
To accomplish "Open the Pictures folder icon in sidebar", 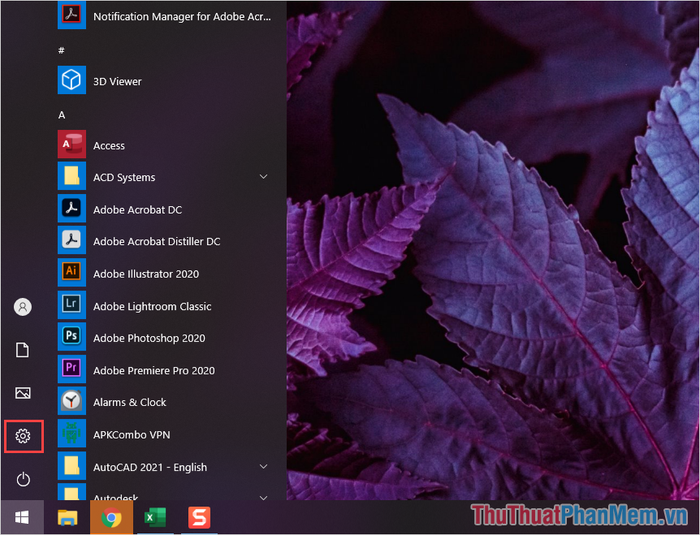I will tap(23, 393).
